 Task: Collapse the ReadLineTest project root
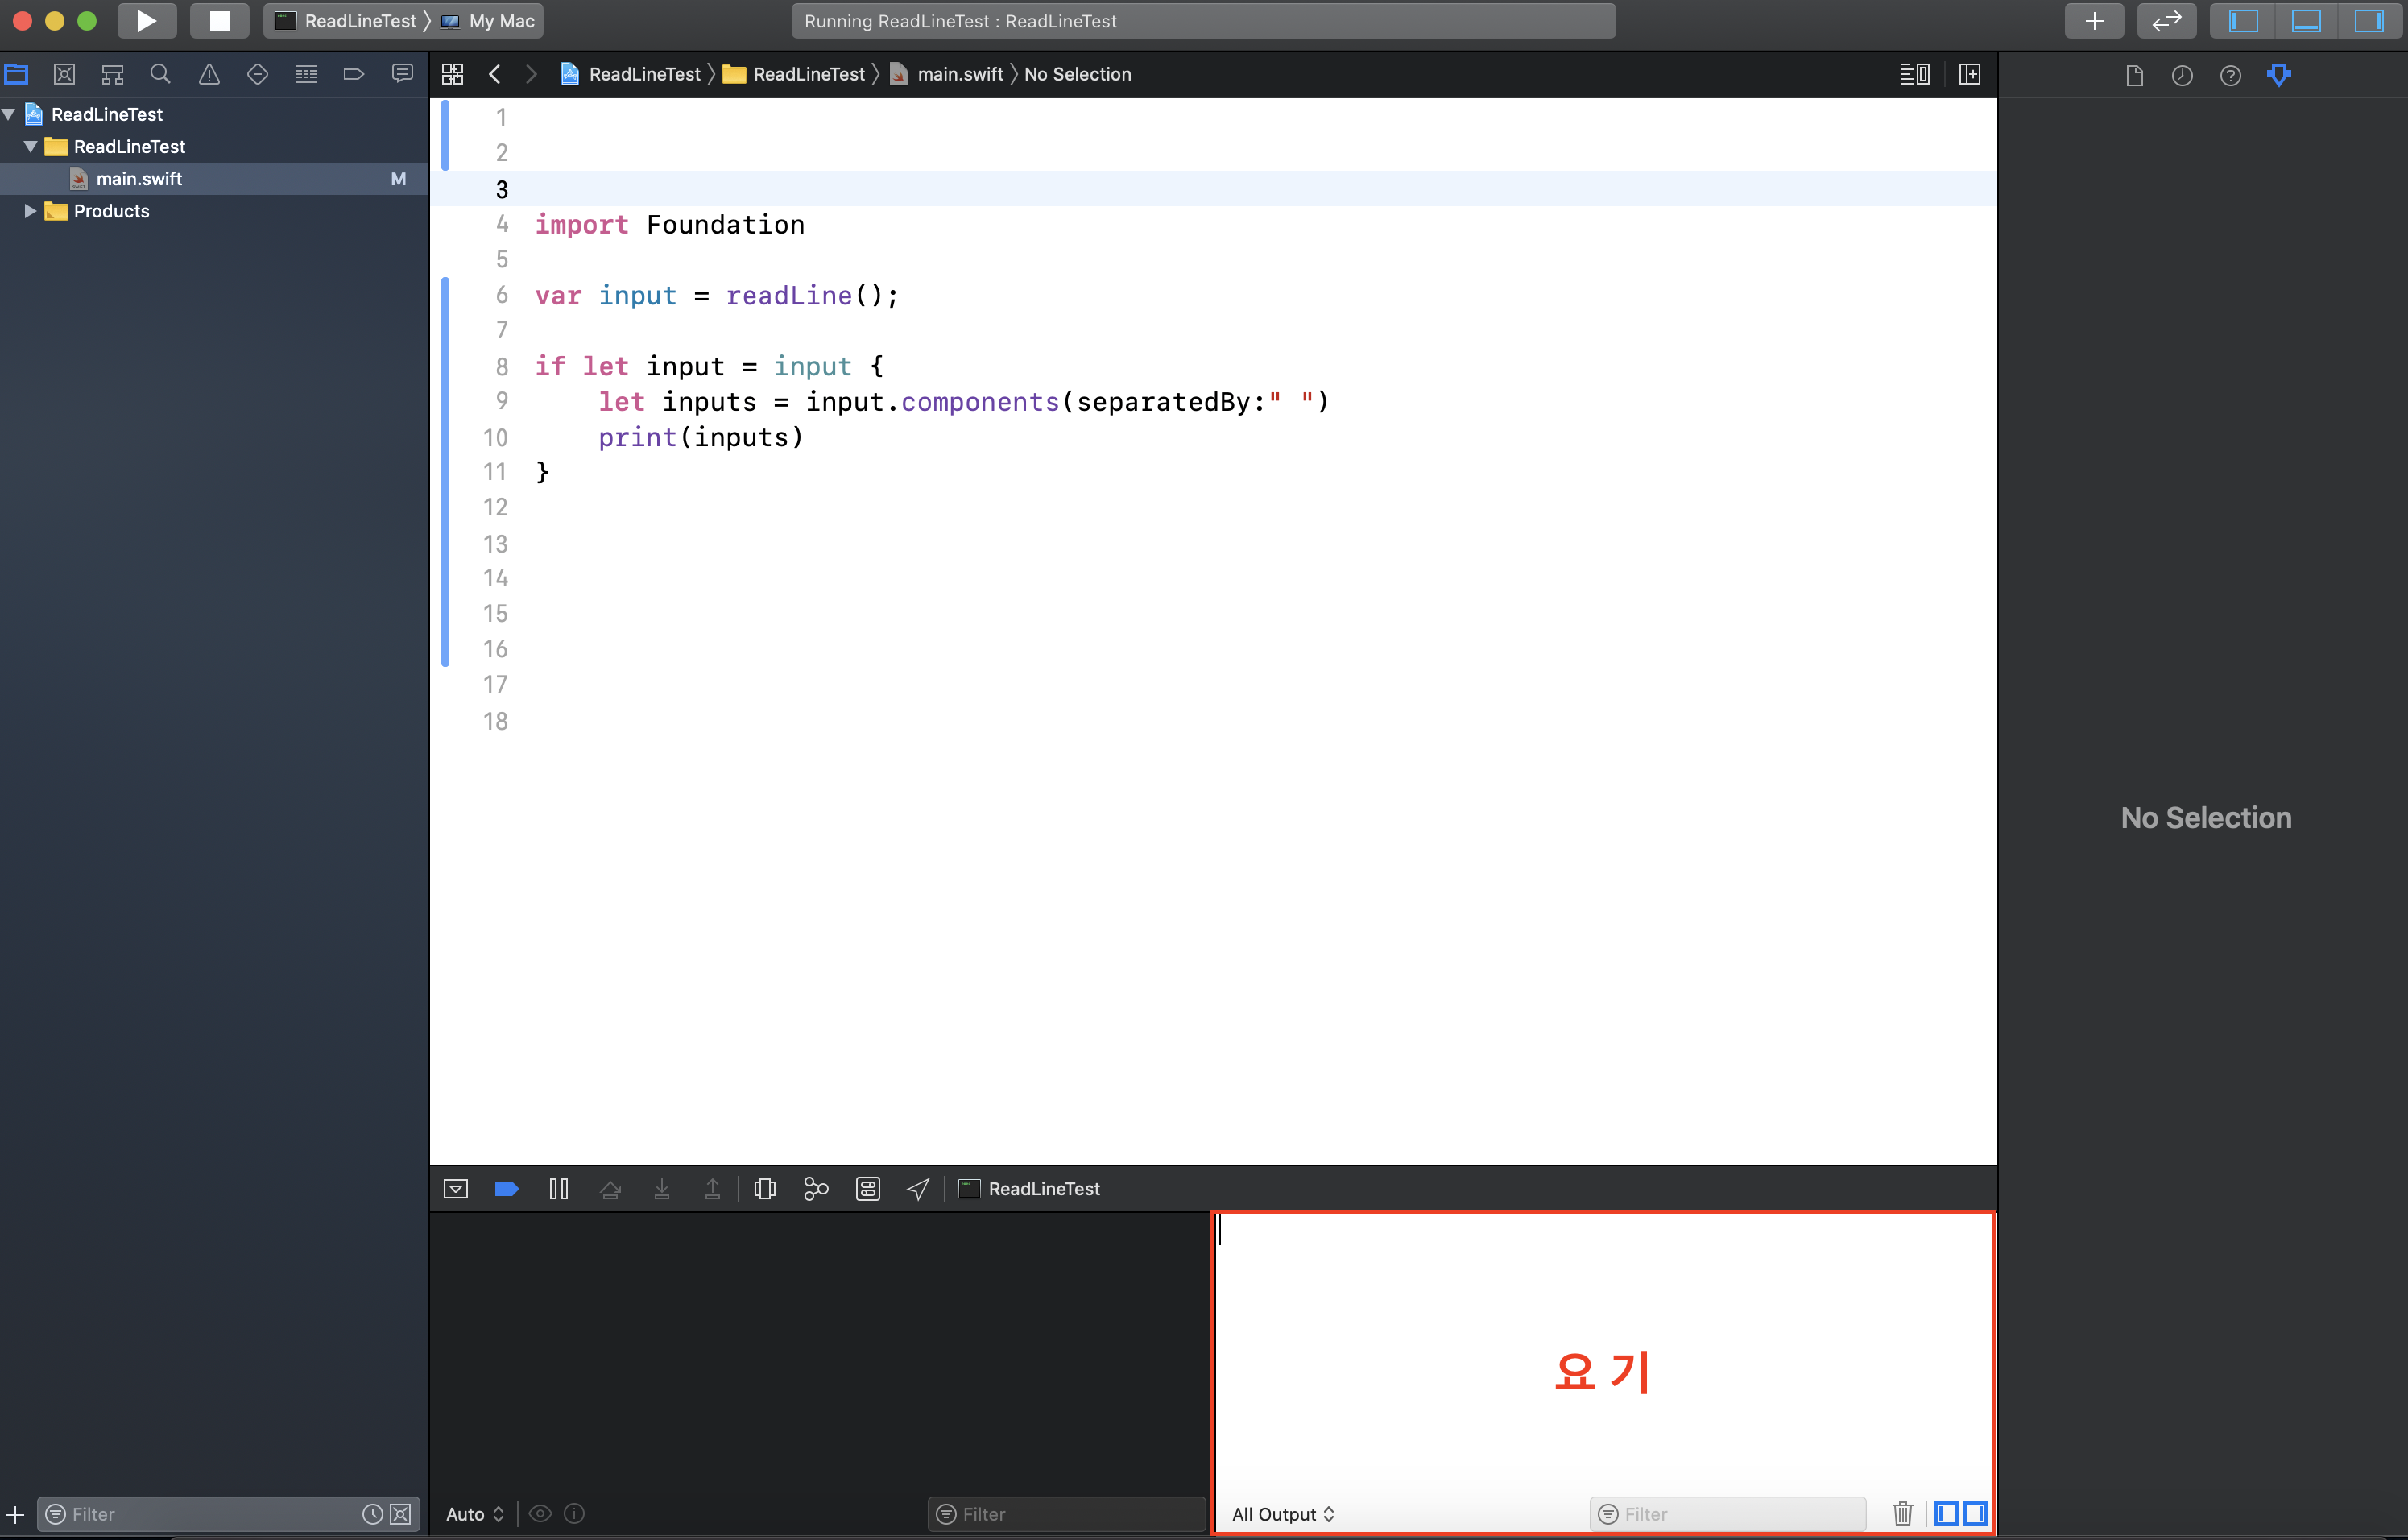[x=9, y=114]
